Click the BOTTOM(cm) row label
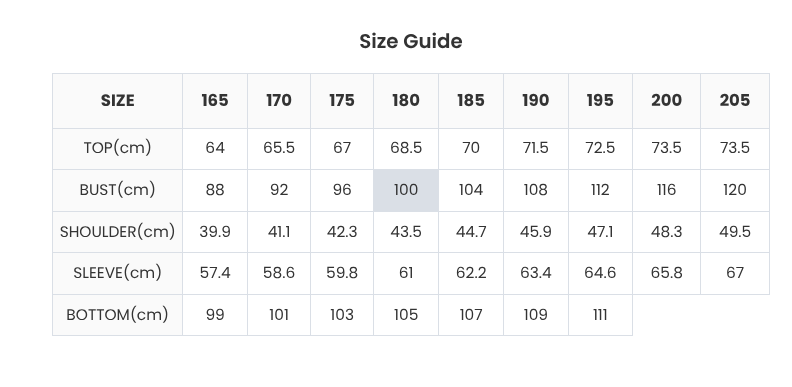792x387 pixels. (117, 315)
